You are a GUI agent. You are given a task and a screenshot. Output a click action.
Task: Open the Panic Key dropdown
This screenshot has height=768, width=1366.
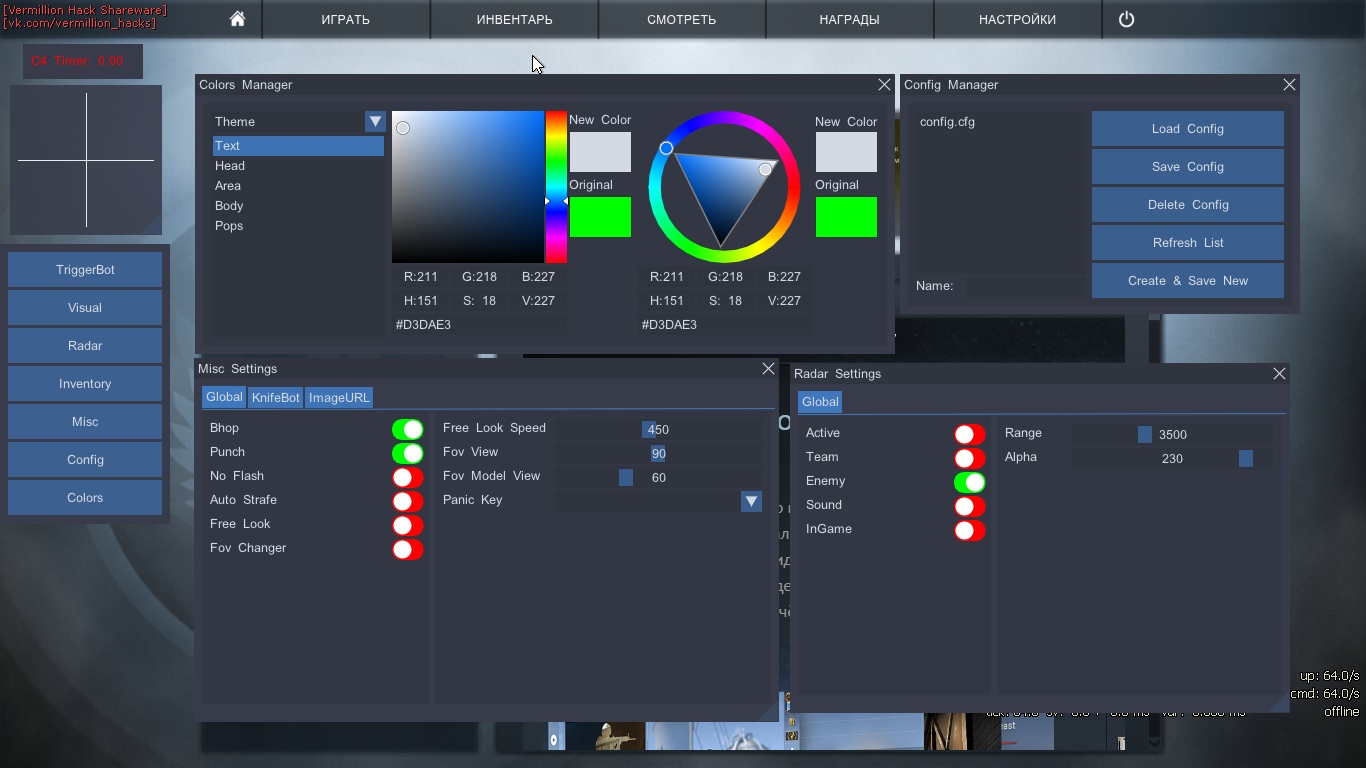(751, 501)
